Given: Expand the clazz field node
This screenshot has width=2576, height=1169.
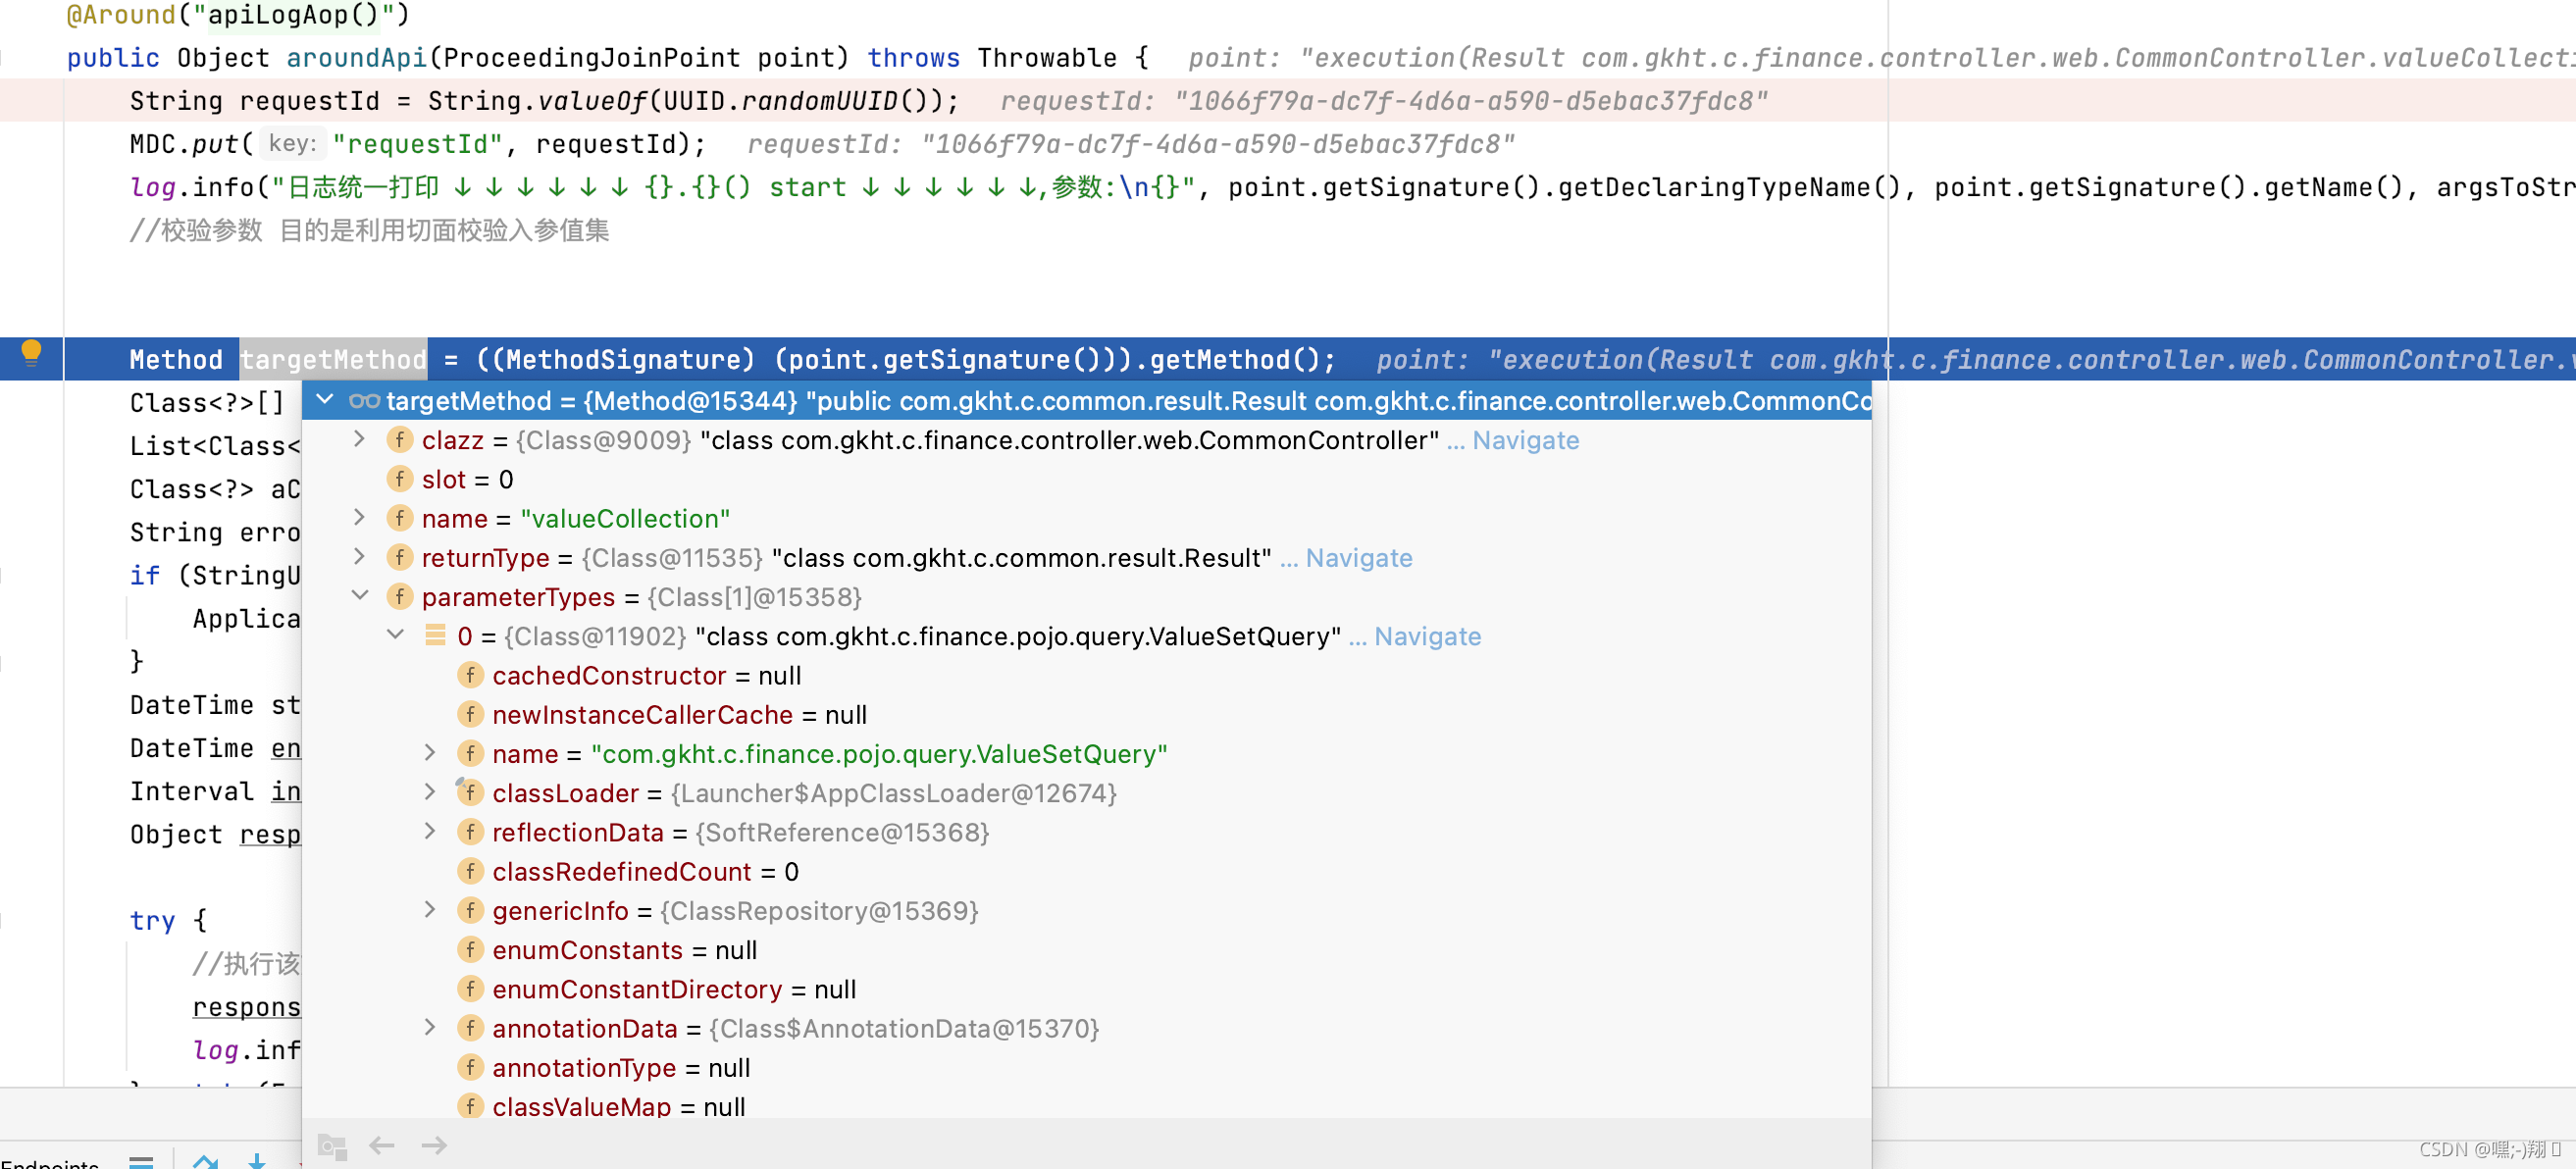Looking at the screenshot, I should (359, 439).
